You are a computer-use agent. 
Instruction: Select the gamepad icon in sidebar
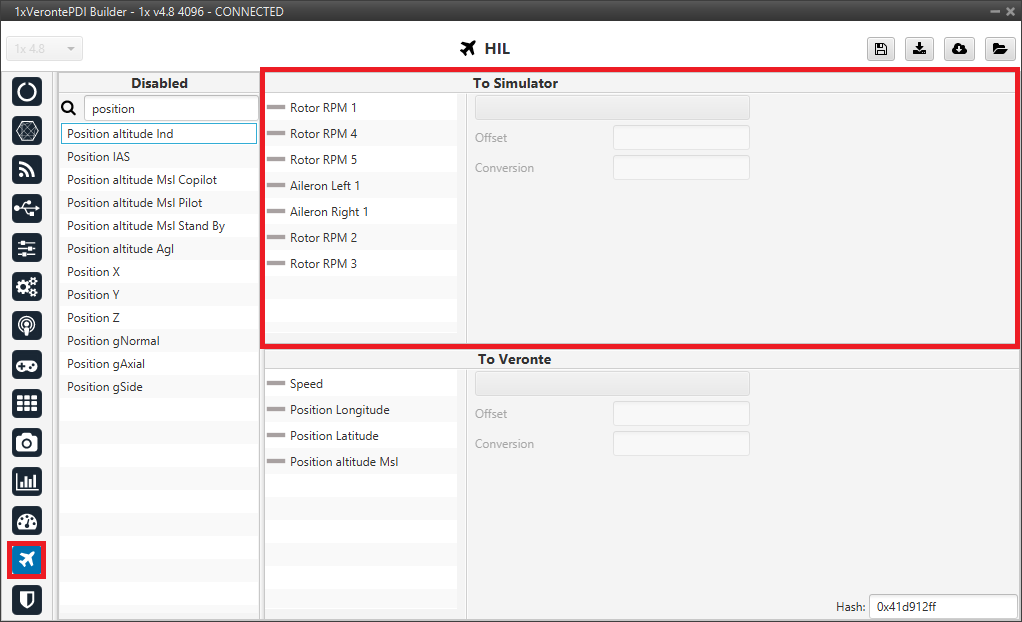[x=27, y=364]
